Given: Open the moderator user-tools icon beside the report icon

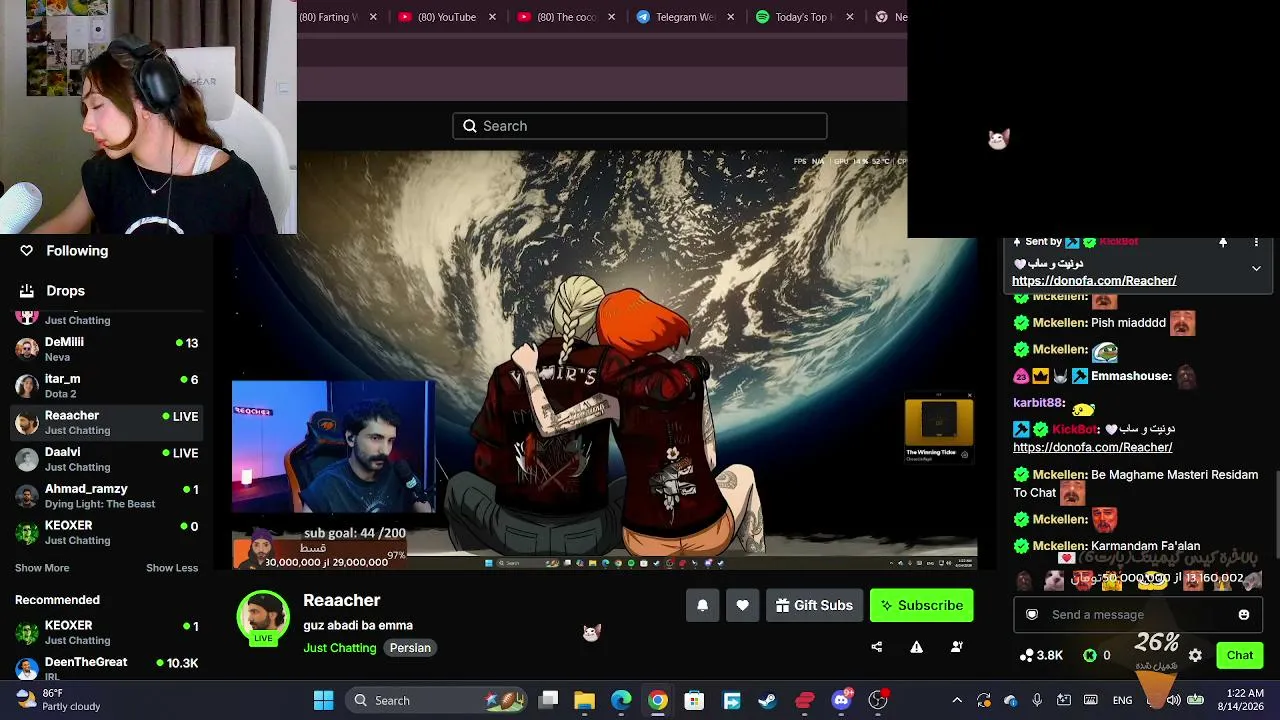Looking at the screenshot, I should click(x=956, y=647).
